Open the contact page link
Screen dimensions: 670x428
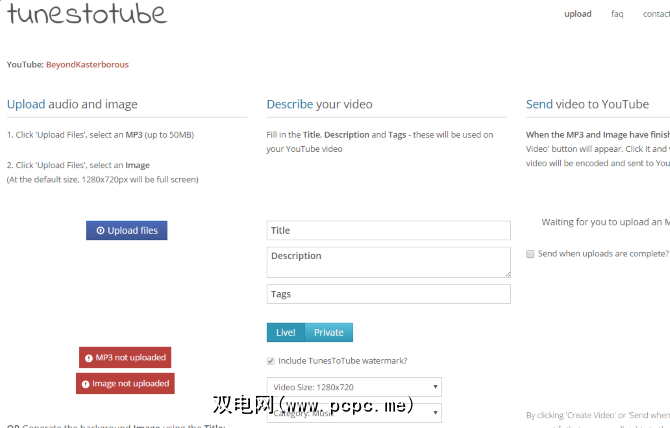[x=656, y=14]
